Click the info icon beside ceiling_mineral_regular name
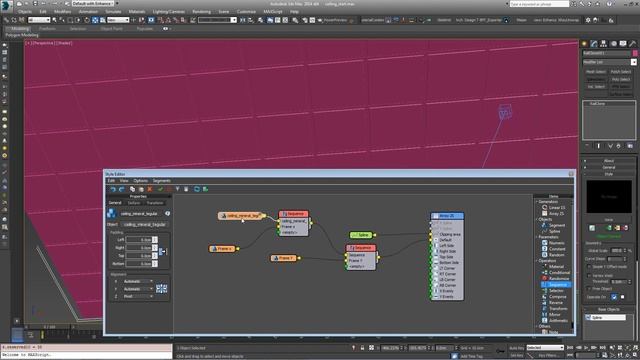The image size is (640, 360). tap(167, 213)
